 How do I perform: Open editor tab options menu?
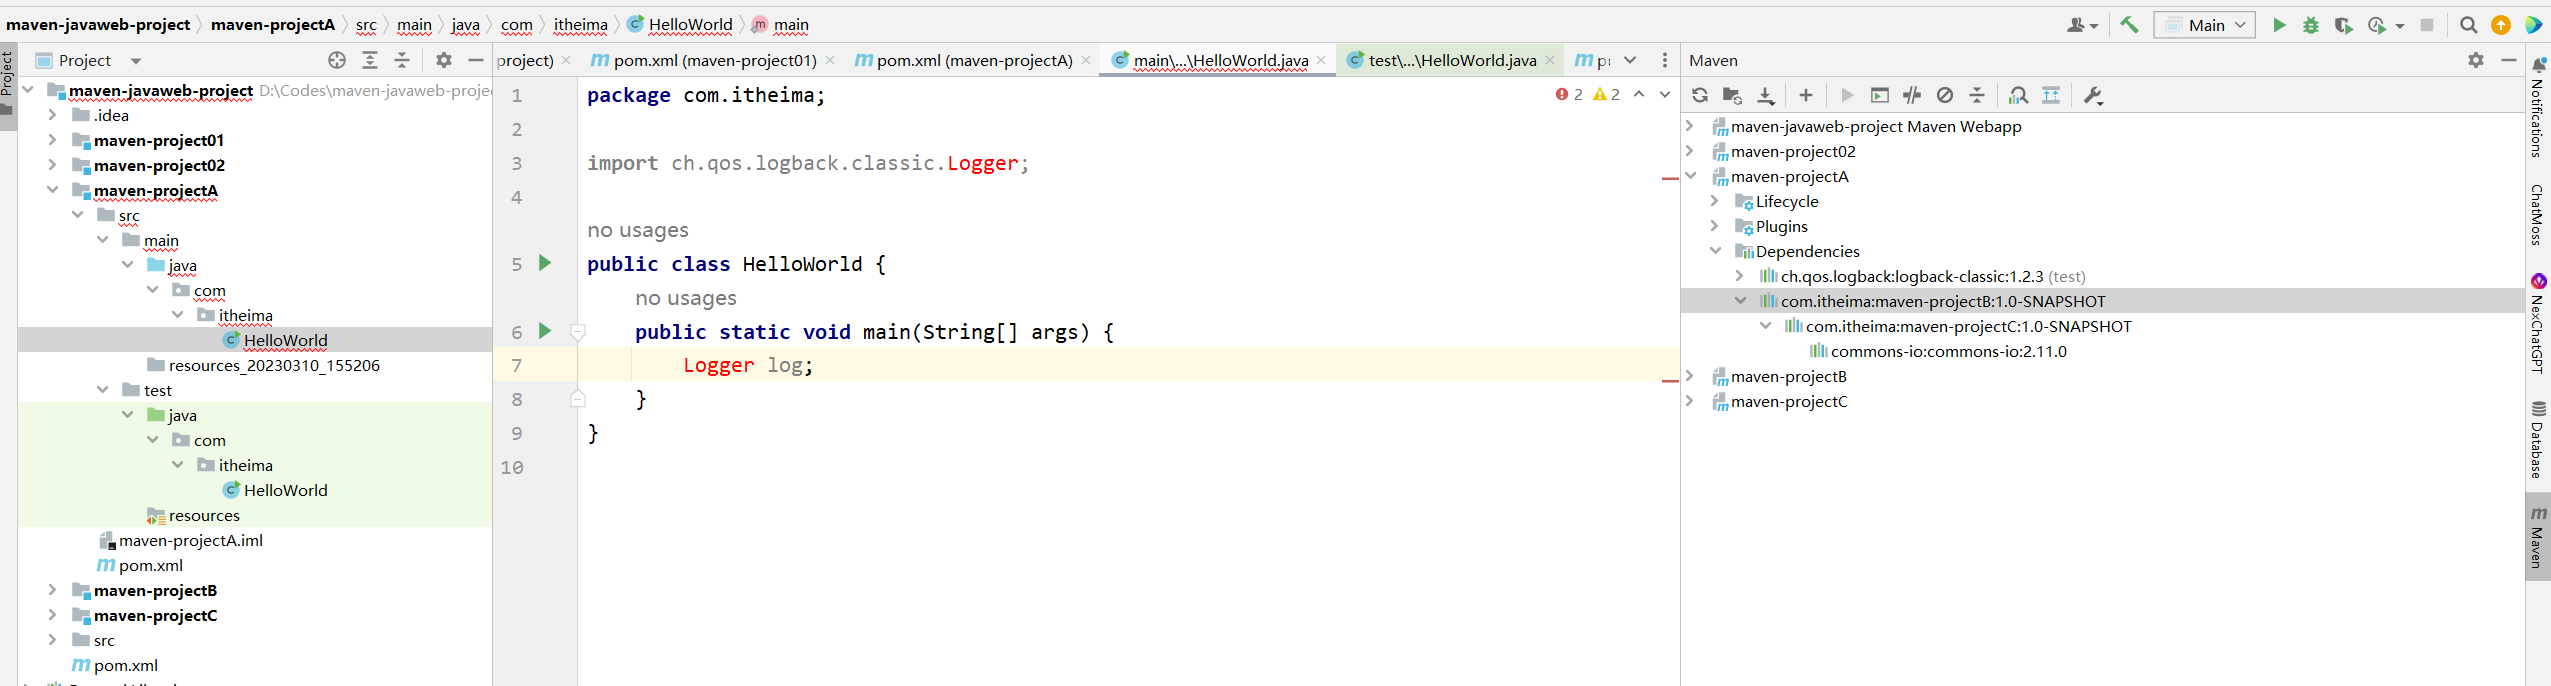point(1665,60)
